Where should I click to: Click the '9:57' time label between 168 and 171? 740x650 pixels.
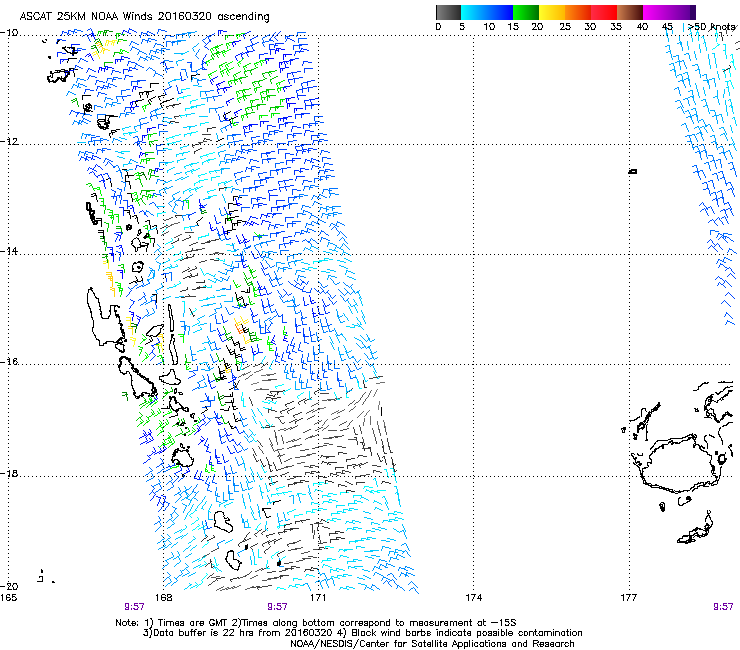click(278, 607)
